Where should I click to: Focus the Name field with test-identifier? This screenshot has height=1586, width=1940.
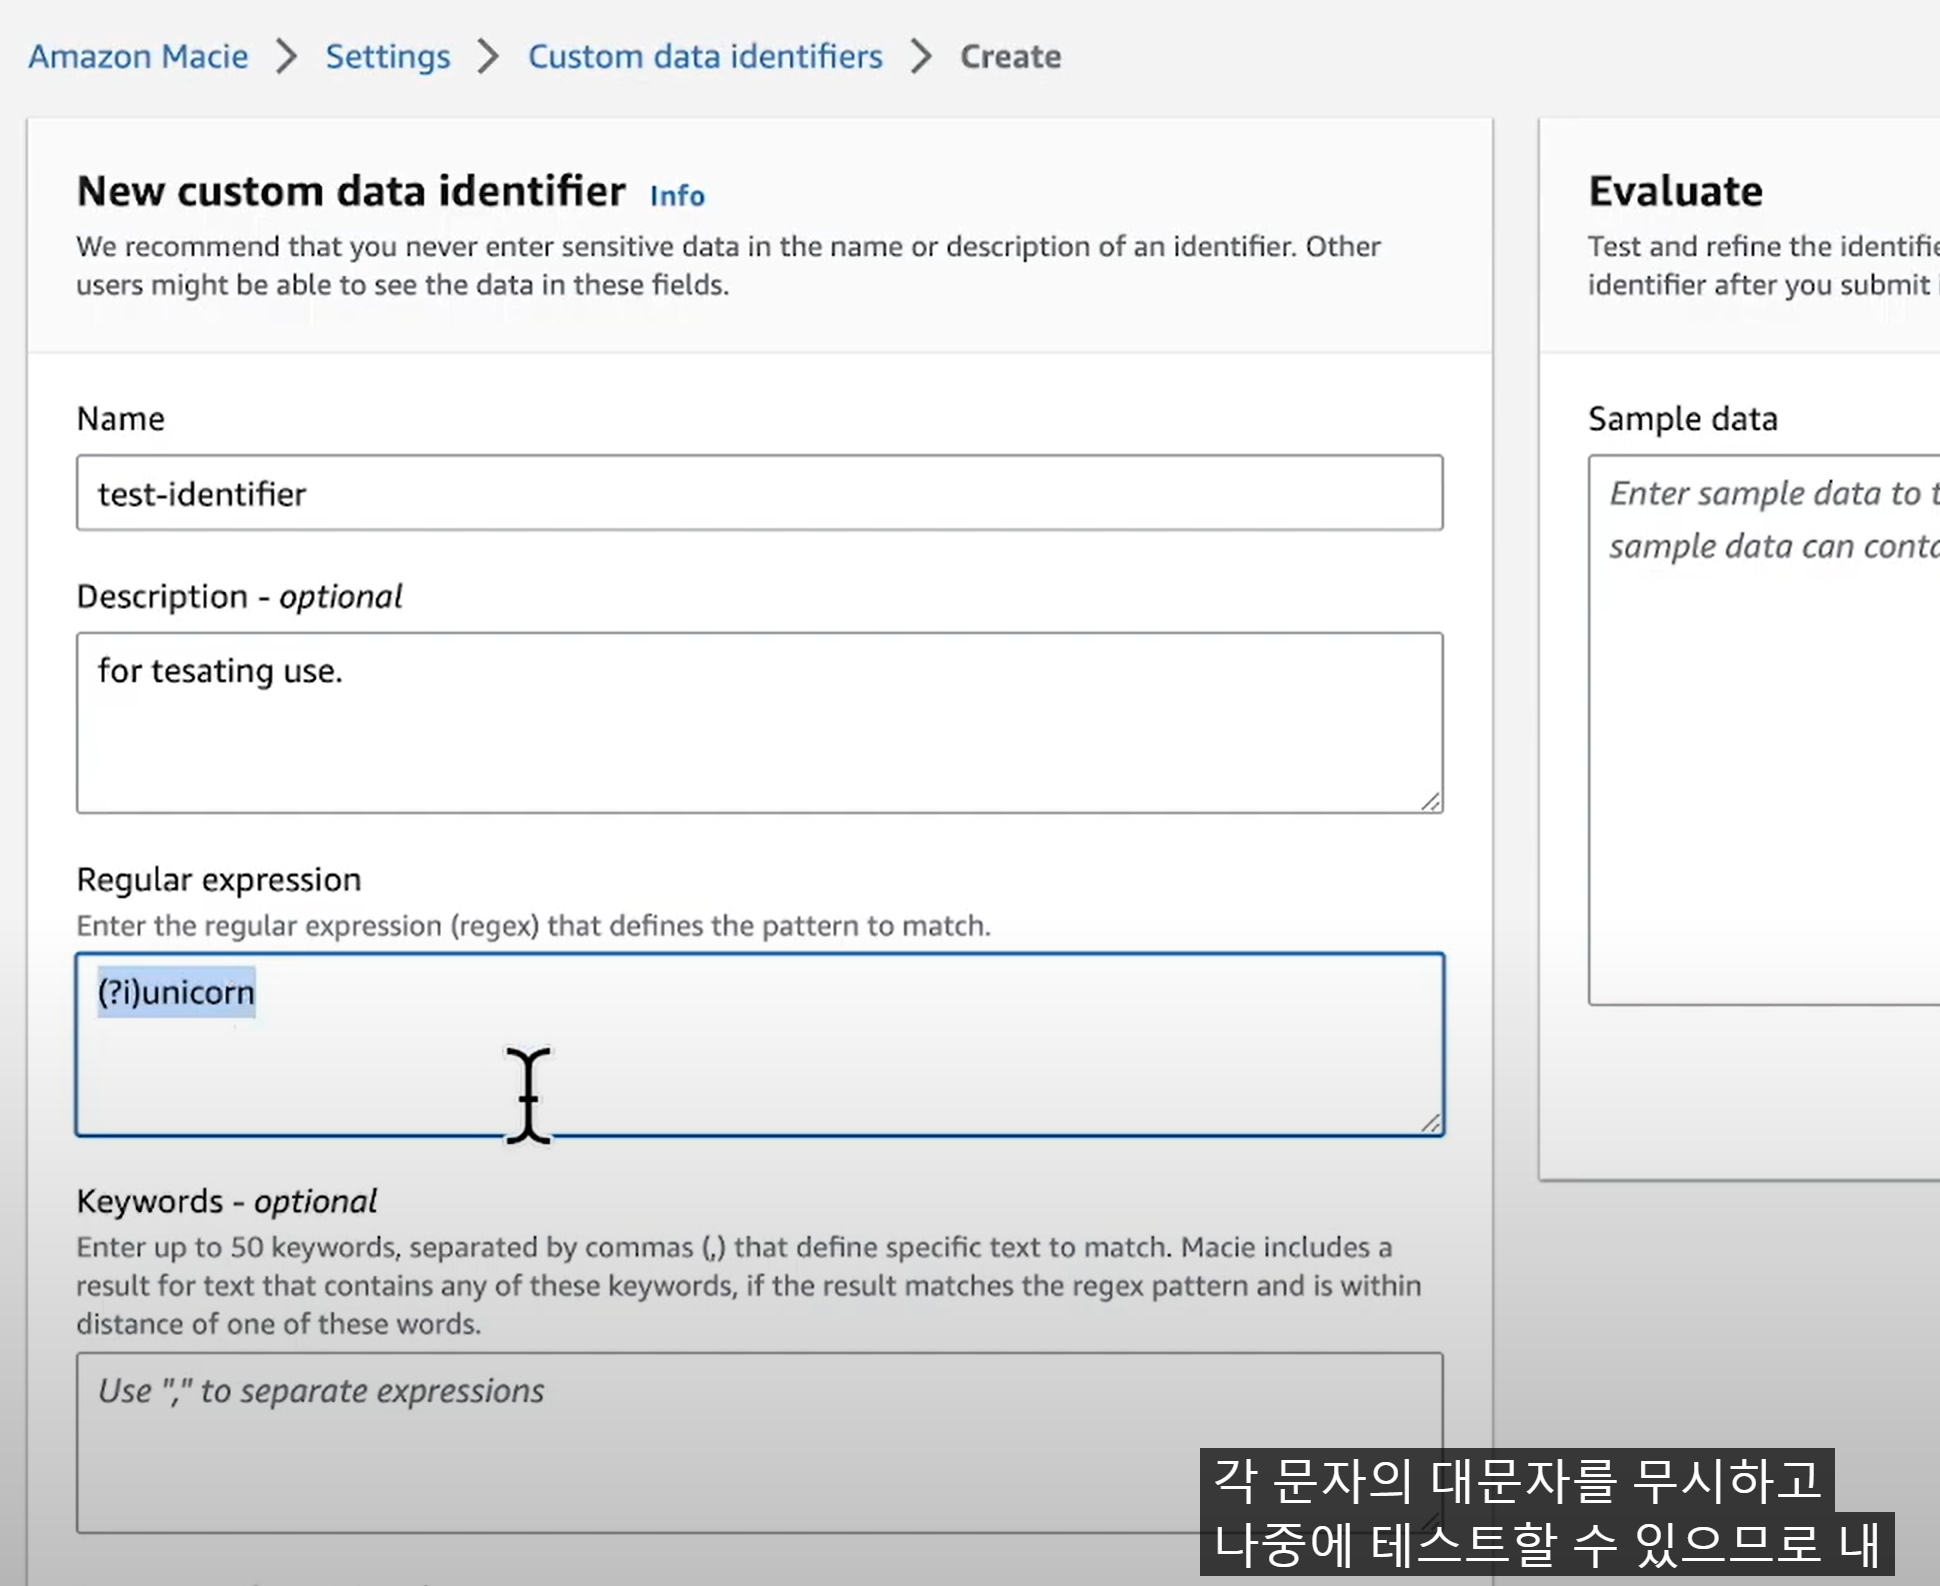pyautogui.click(x=760, y=493)
